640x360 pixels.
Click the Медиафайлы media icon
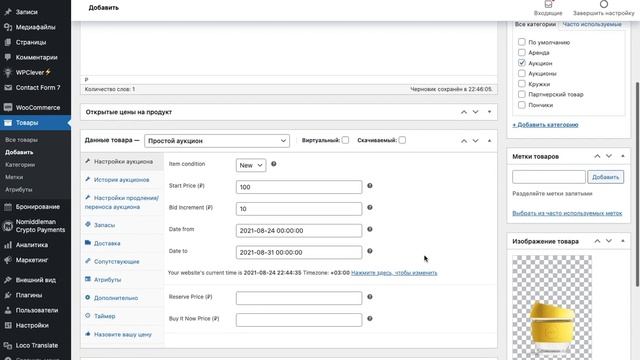(8, 27)
